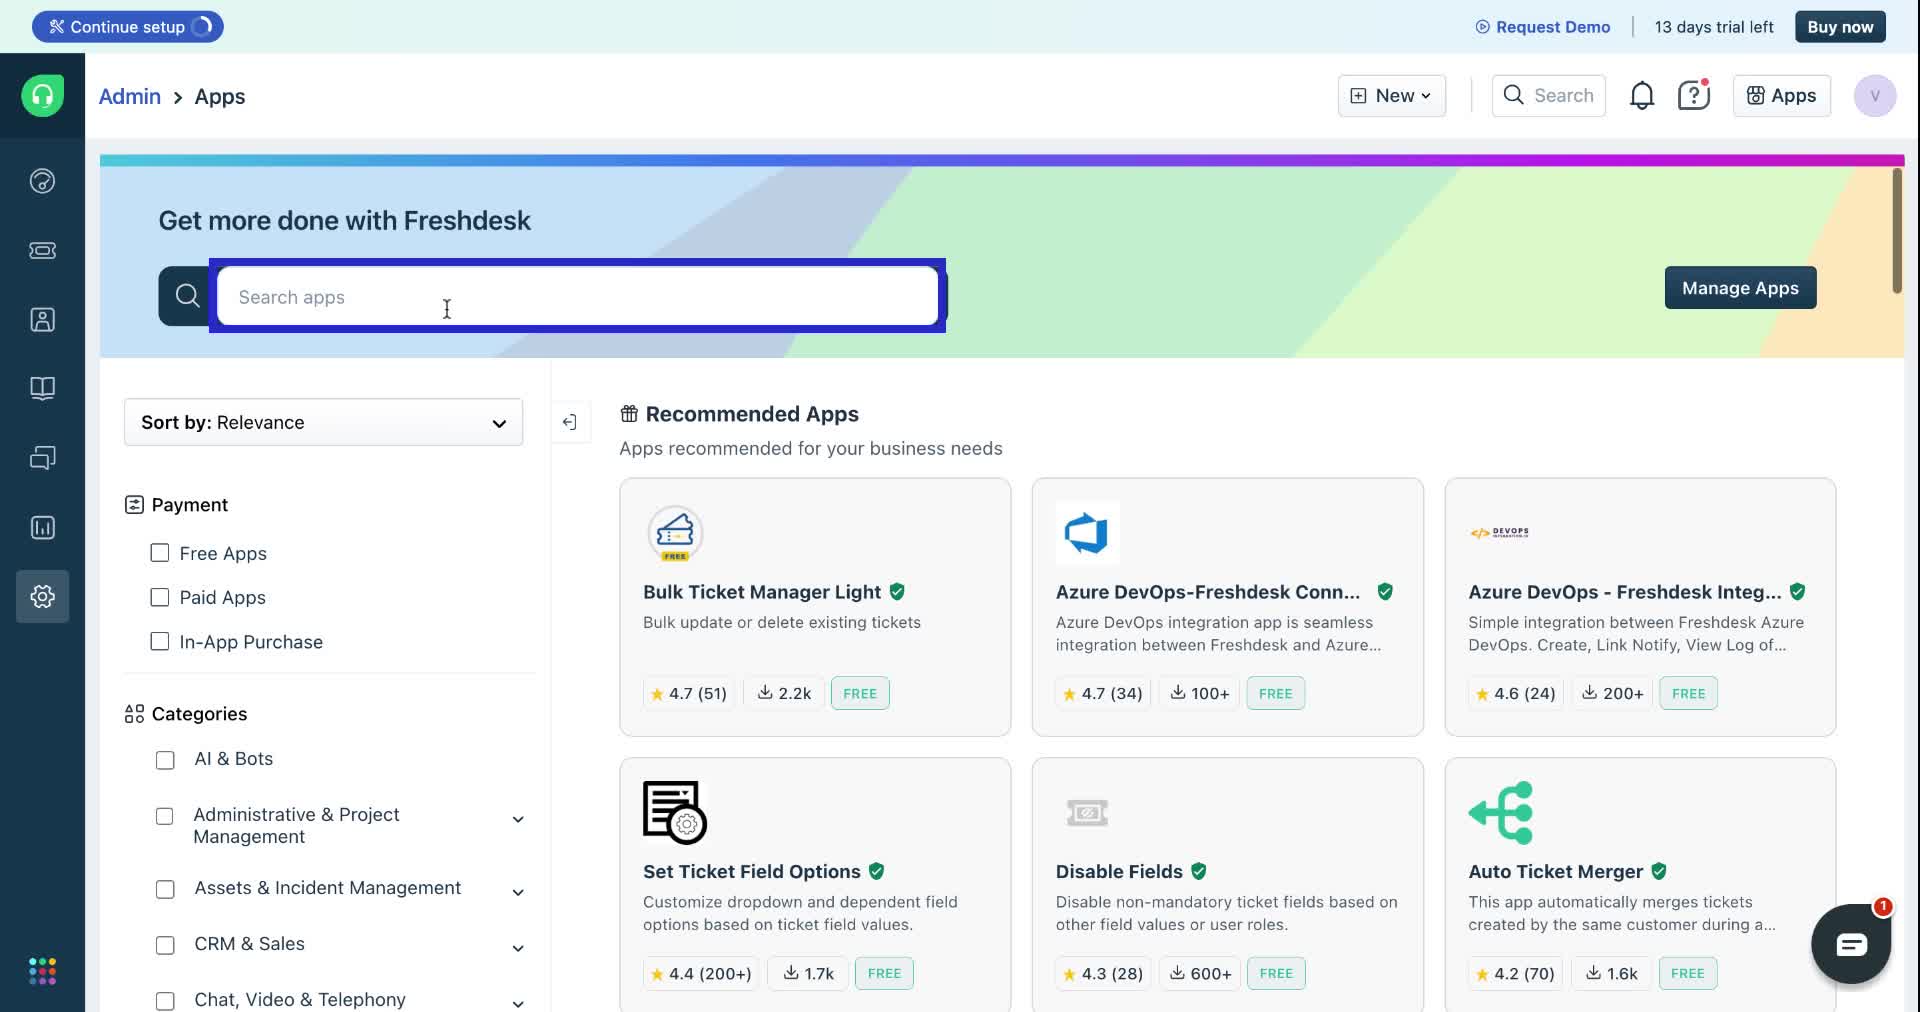Open the Sort by Relevance dropdown
Screen dimensions: 1920x1012
click(323, 422)
